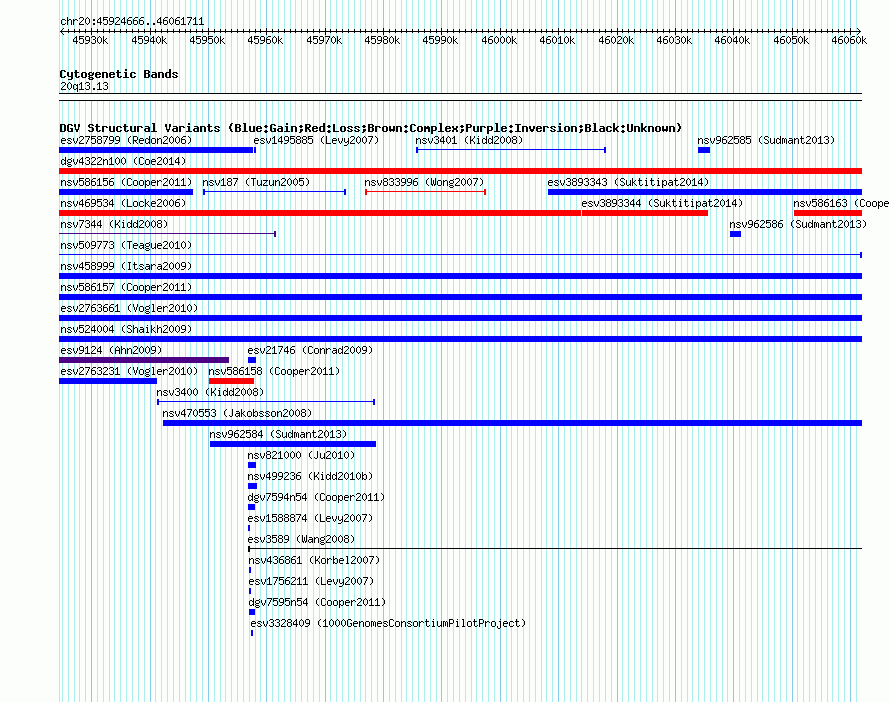890x702 pixels.
Task: Click the dgv4322n100 (Coe2014) label
Action: pyautogui.click(x=123, y=161)
